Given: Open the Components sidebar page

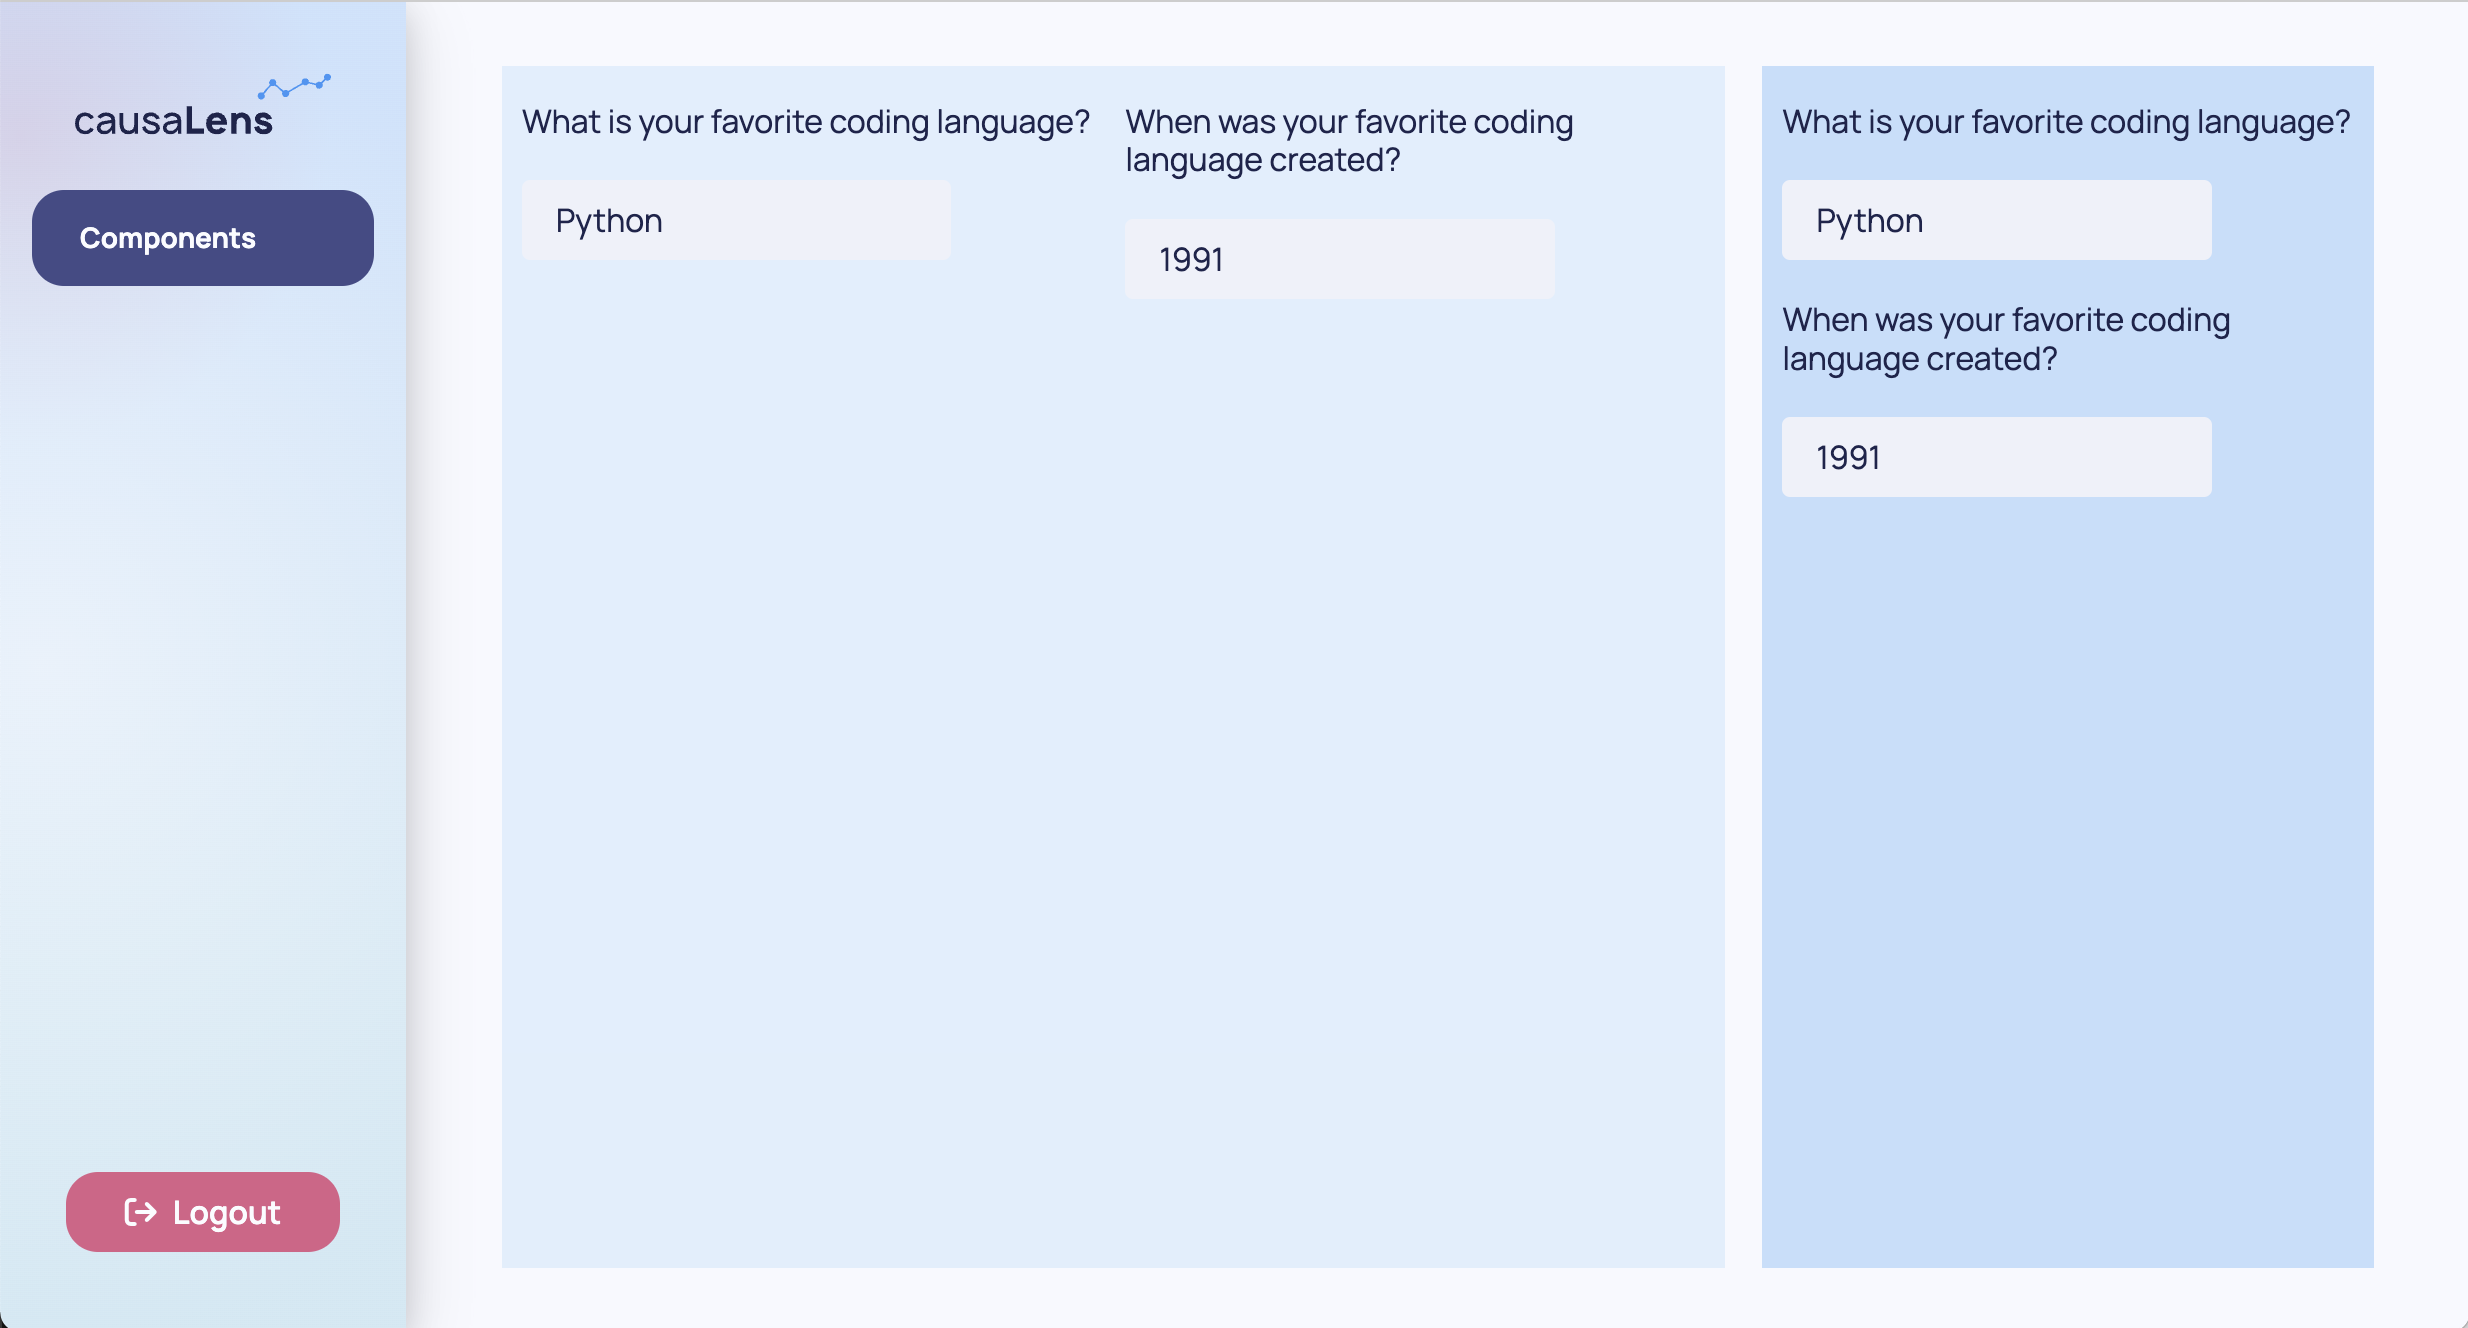Looking at the screenshot, I should [203, 238].
